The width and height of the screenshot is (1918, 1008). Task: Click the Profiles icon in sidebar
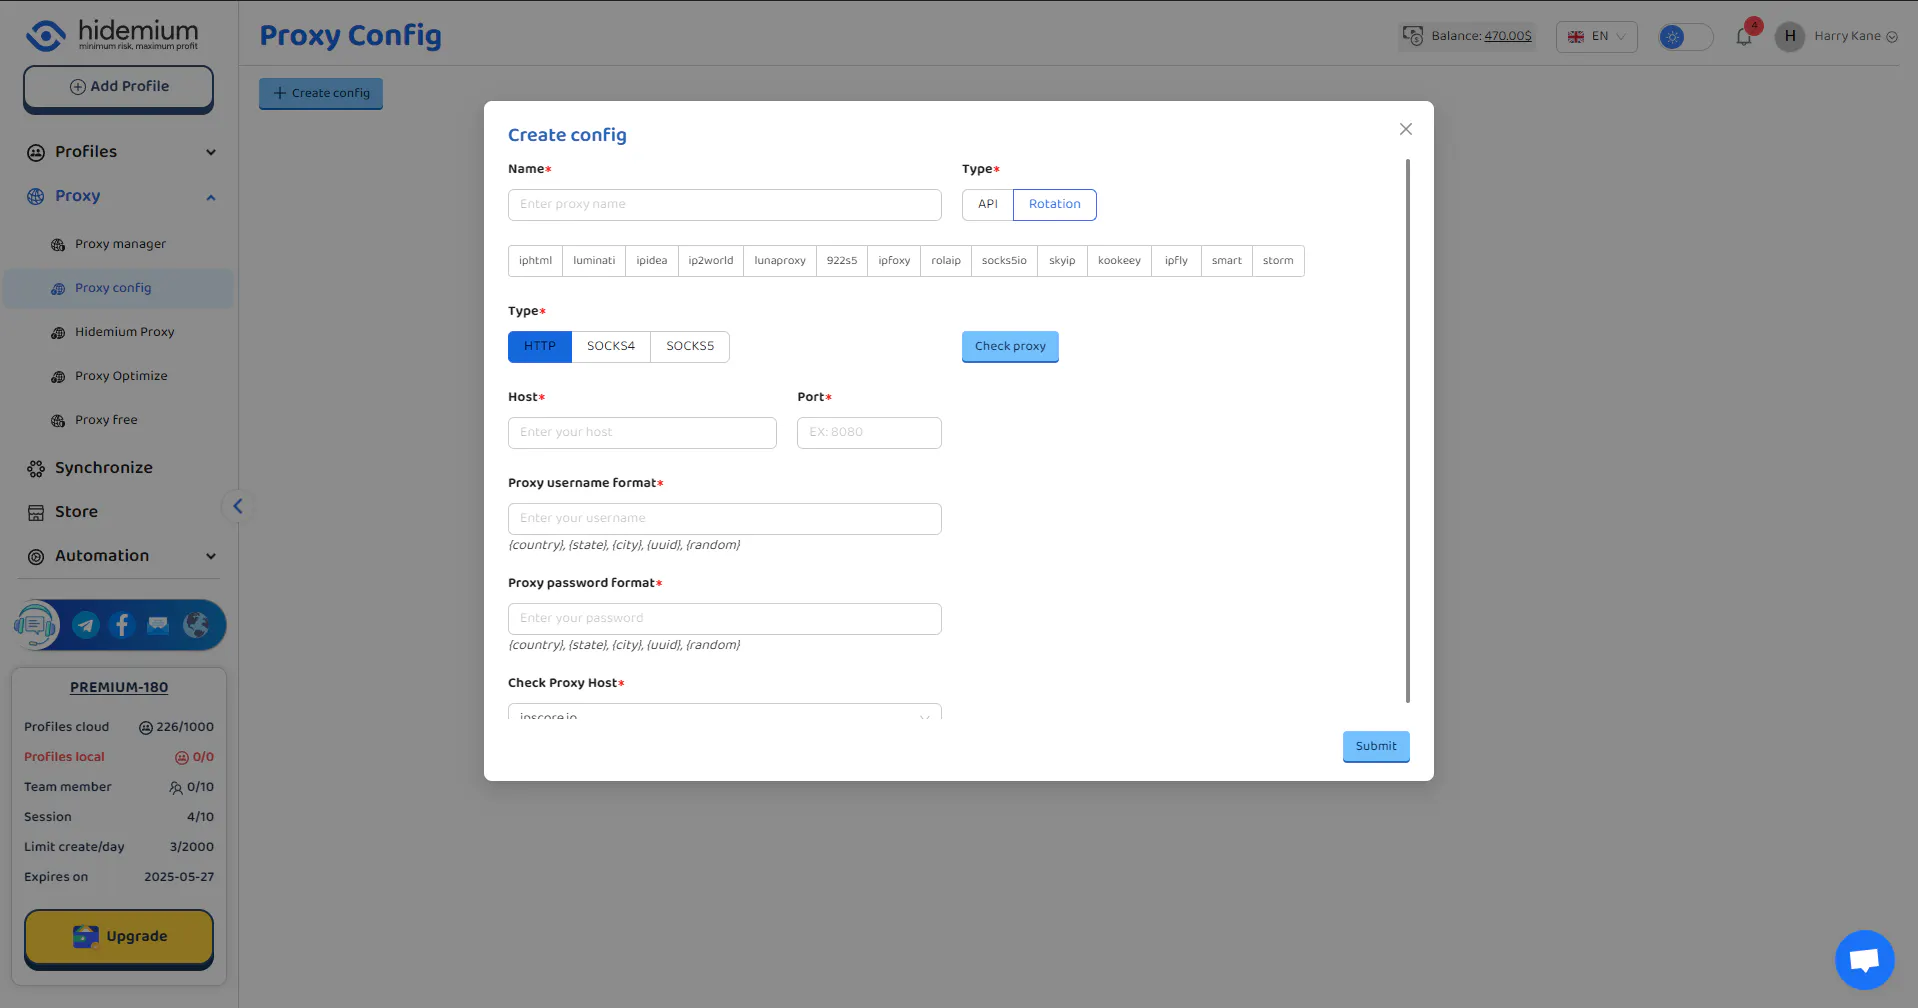(x=36, y=152)
